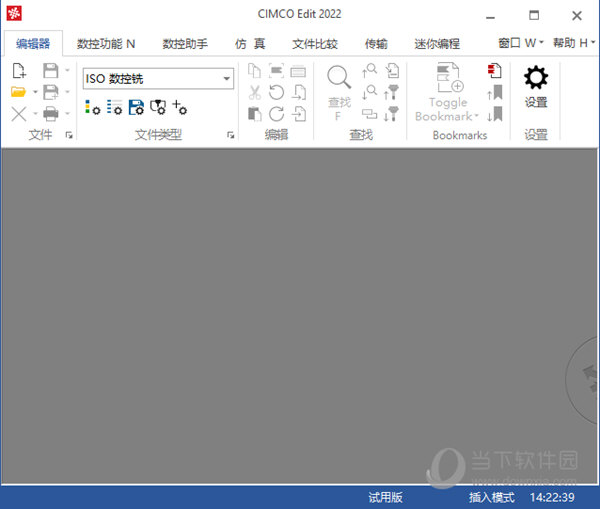Click the scissors cut icon
The width and height of the screenshot is (600, 509).
tap(254, 92)
